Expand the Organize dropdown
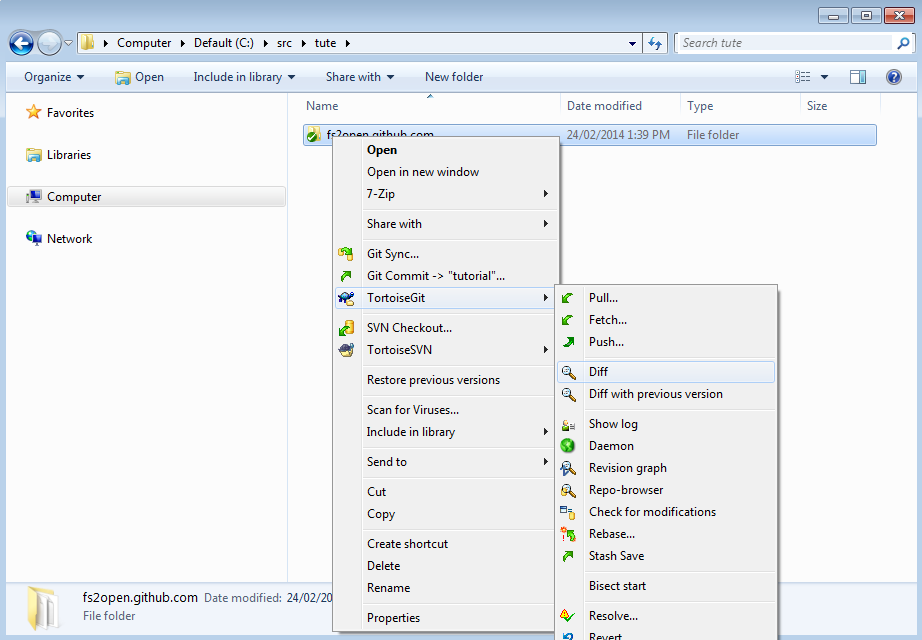The image size is (922, 640). (x=54, y=77)
